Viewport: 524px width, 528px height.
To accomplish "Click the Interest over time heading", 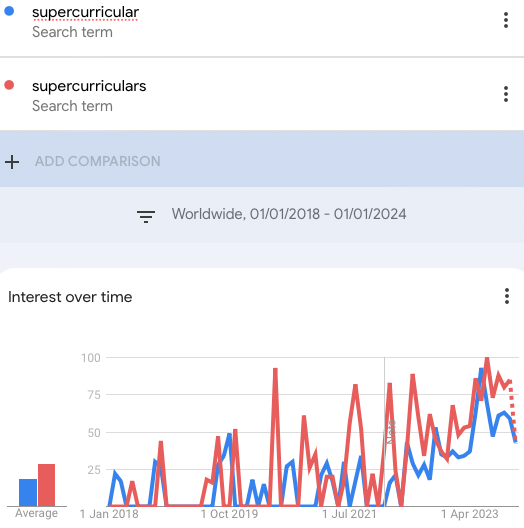I will coord(70,297).
